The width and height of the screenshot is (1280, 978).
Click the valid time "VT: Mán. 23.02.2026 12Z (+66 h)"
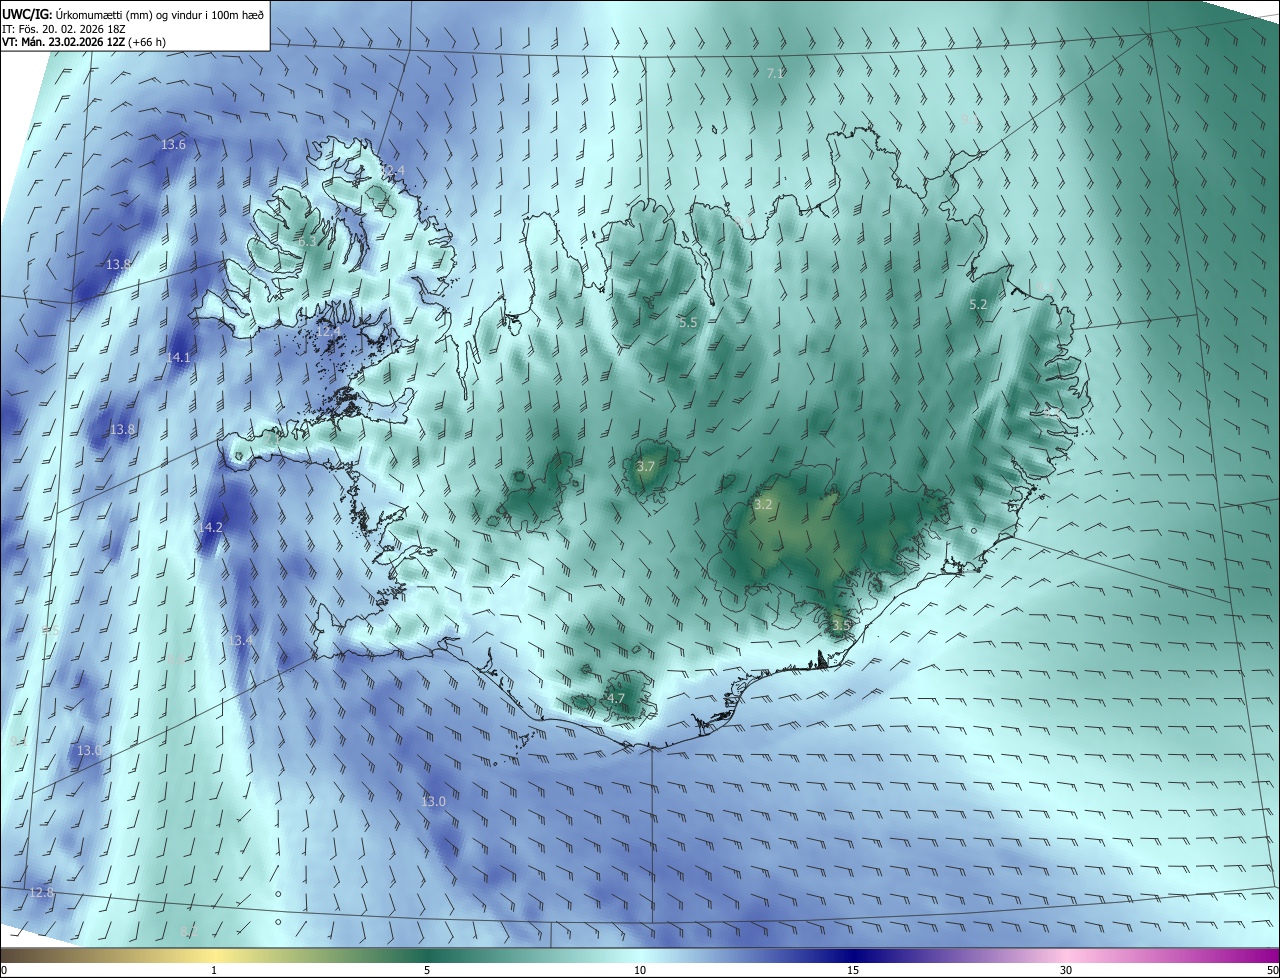[84, 42]
